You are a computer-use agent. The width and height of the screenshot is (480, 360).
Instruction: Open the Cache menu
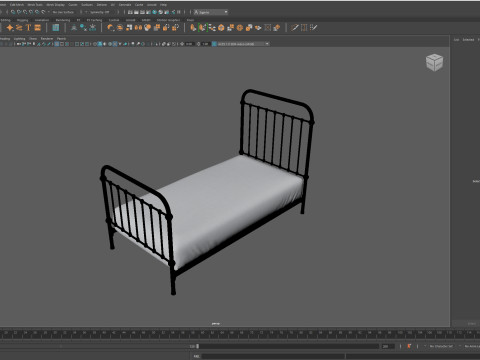coord(139,5)
